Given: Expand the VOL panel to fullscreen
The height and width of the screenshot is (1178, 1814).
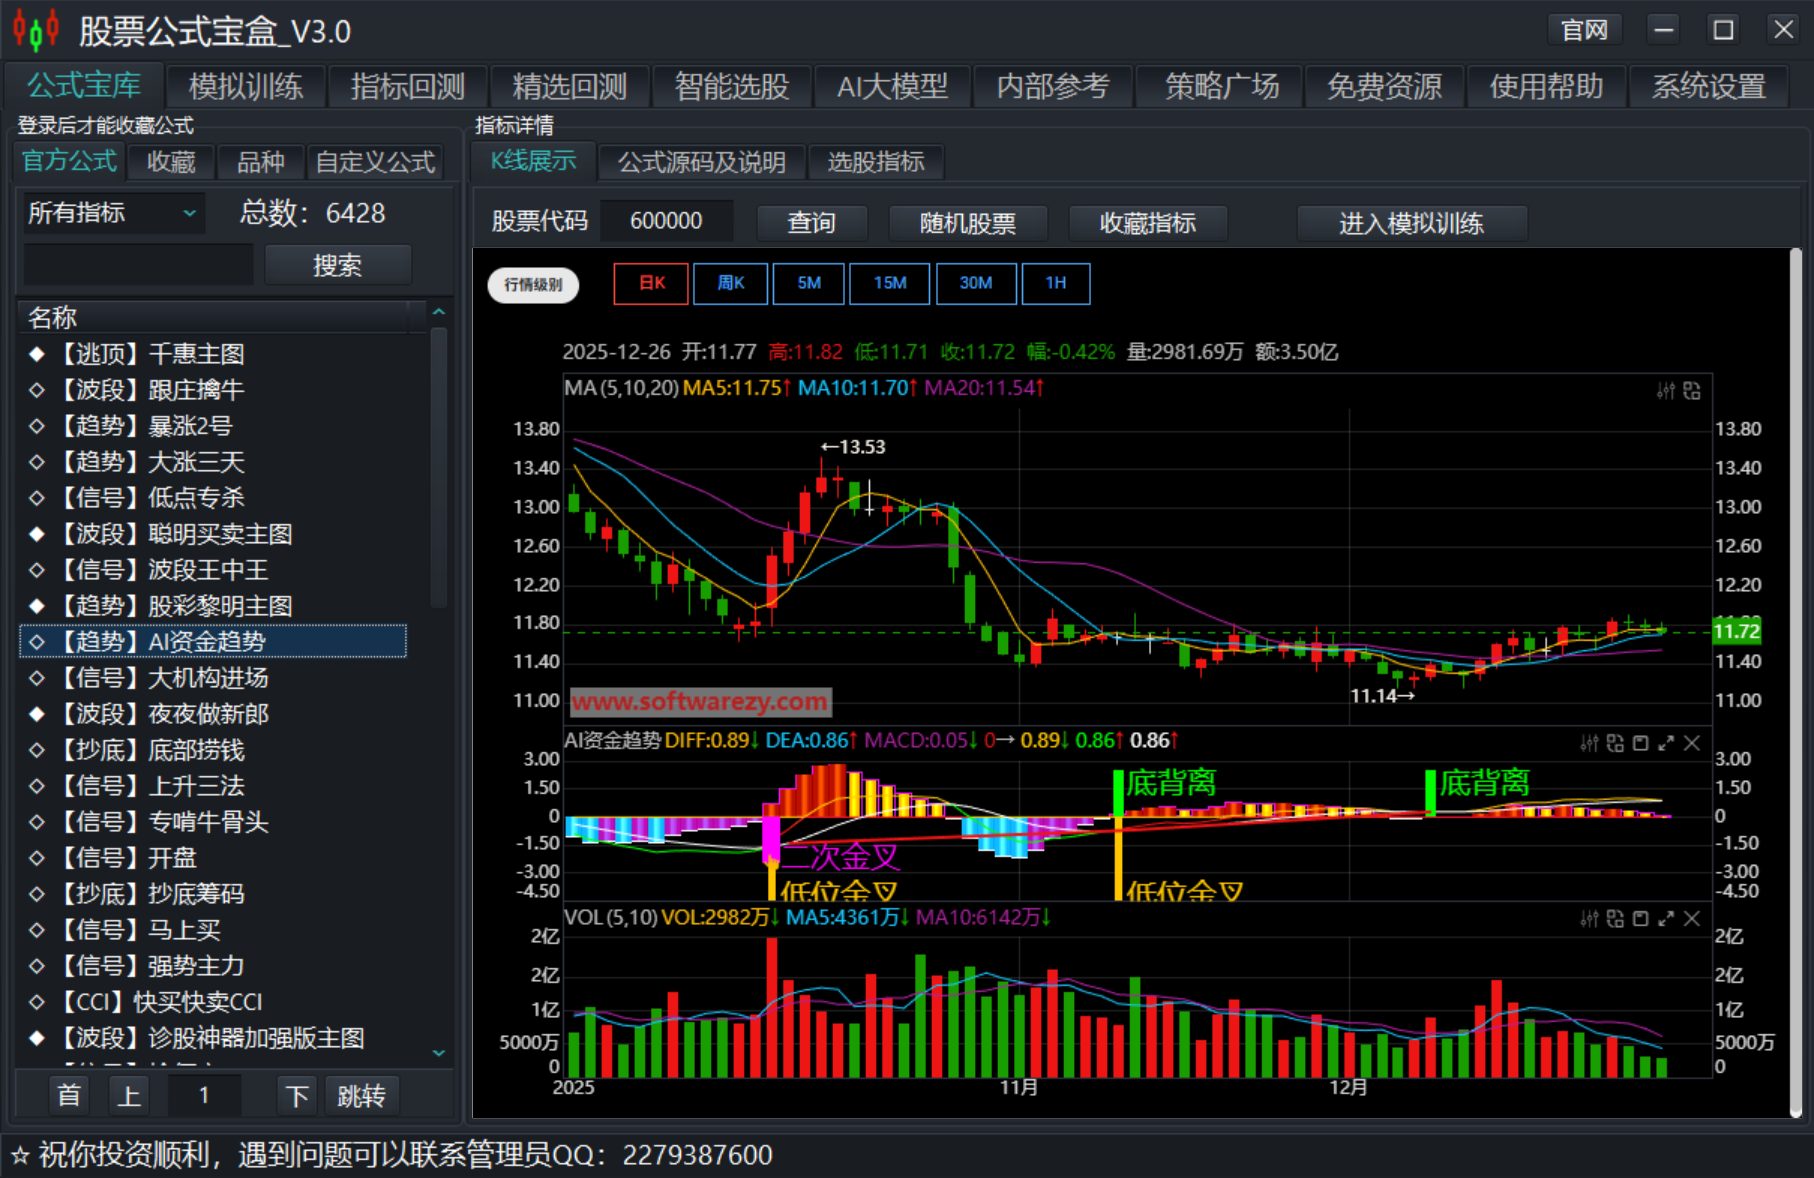Looking at the screenshot, I should (1667, 919).
